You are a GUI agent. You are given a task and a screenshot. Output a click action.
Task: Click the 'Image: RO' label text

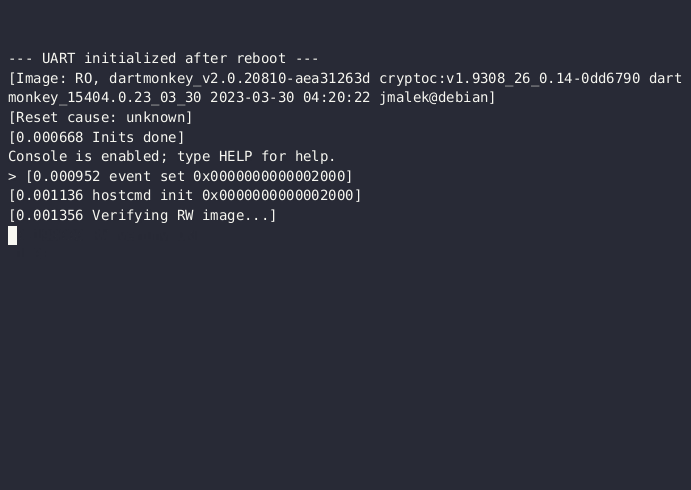pos(54,78)
